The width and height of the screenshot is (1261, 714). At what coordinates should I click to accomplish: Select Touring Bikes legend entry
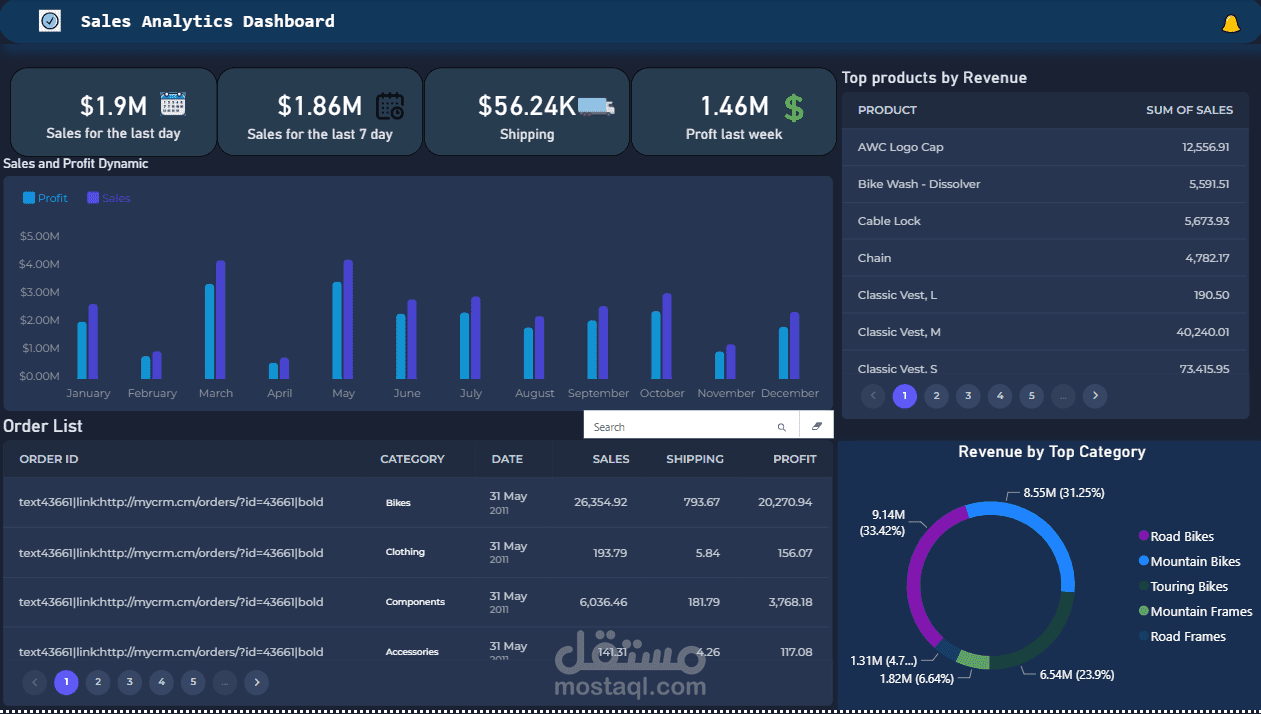point(1184,587)
